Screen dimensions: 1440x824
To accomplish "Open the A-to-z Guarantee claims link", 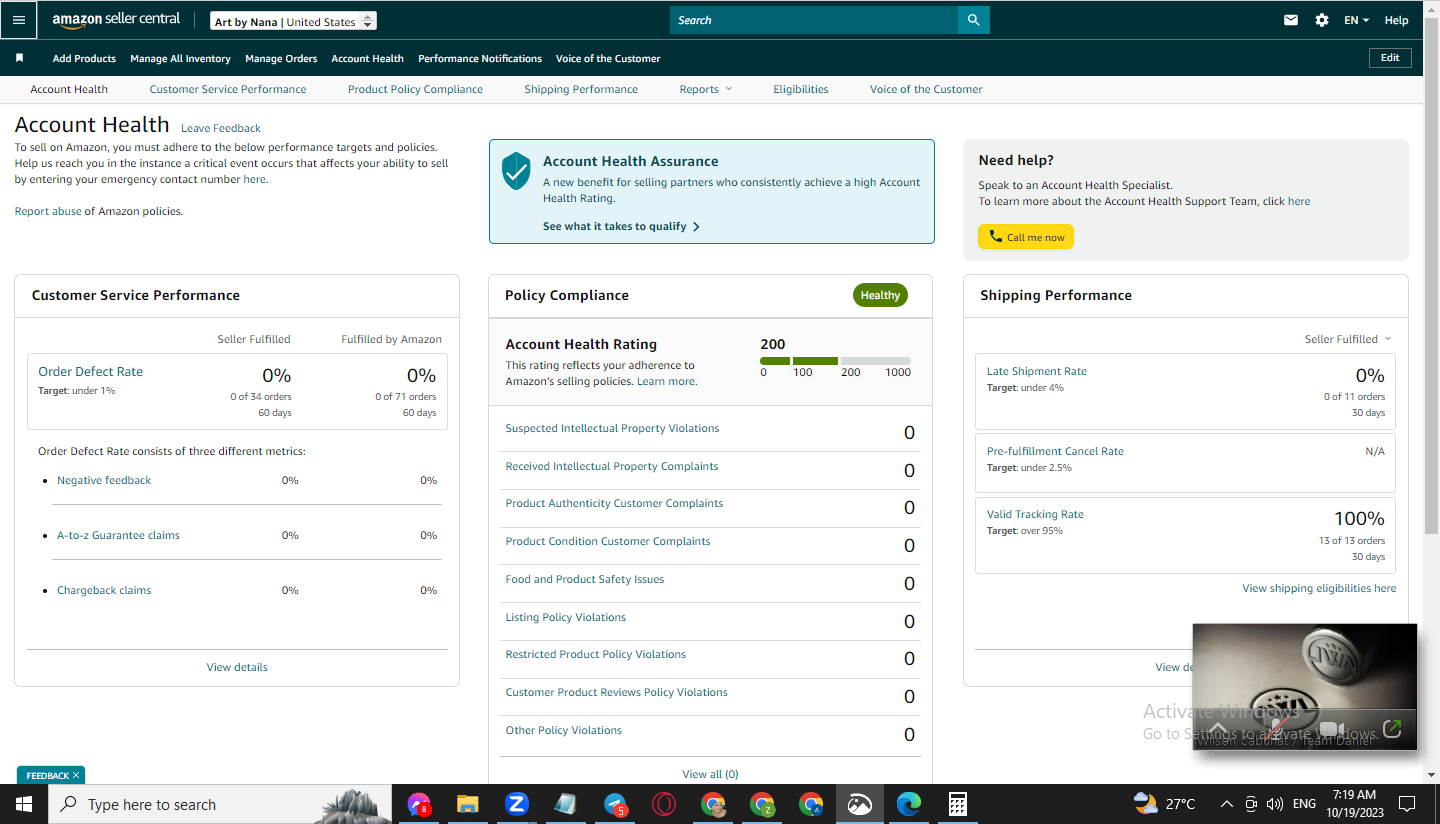I will pos(118,535).
